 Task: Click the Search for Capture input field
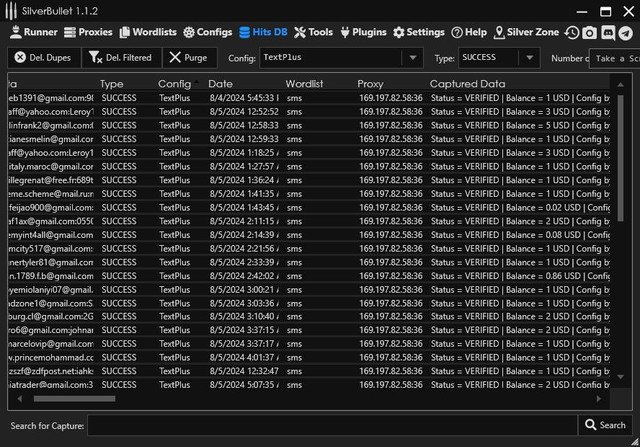tap(332, 425)
